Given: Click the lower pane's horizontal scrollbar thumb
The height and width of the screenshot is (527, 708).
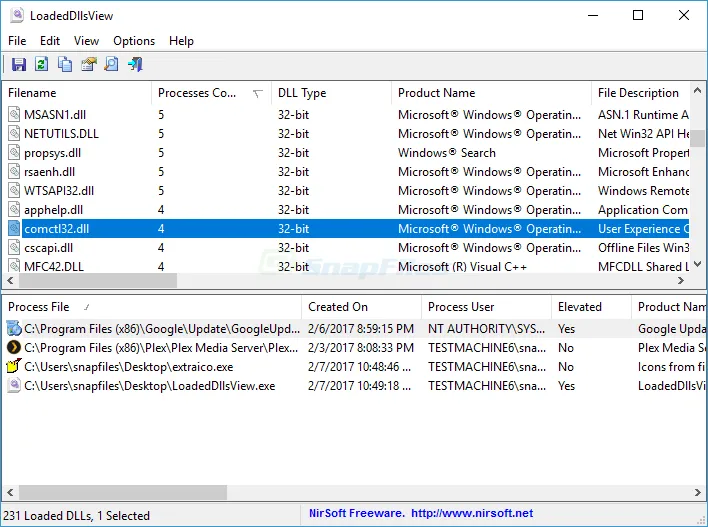Looking at the screenshot, I should coord(122,492).
